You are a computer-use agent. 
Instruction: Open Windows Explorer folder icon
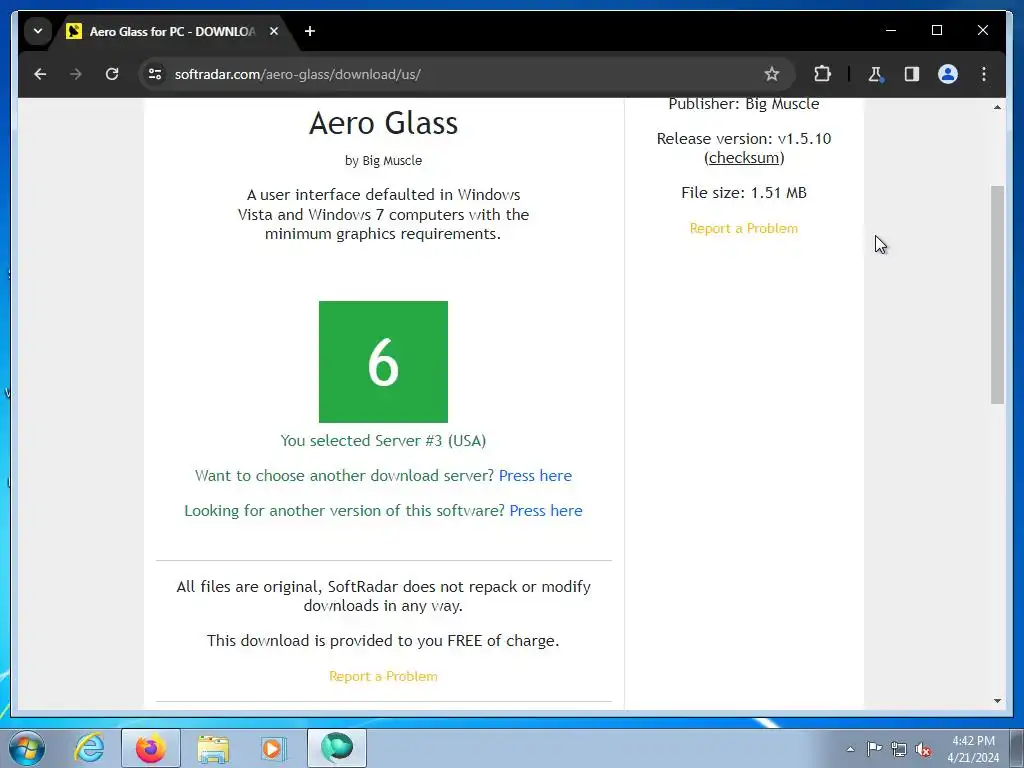213,748
